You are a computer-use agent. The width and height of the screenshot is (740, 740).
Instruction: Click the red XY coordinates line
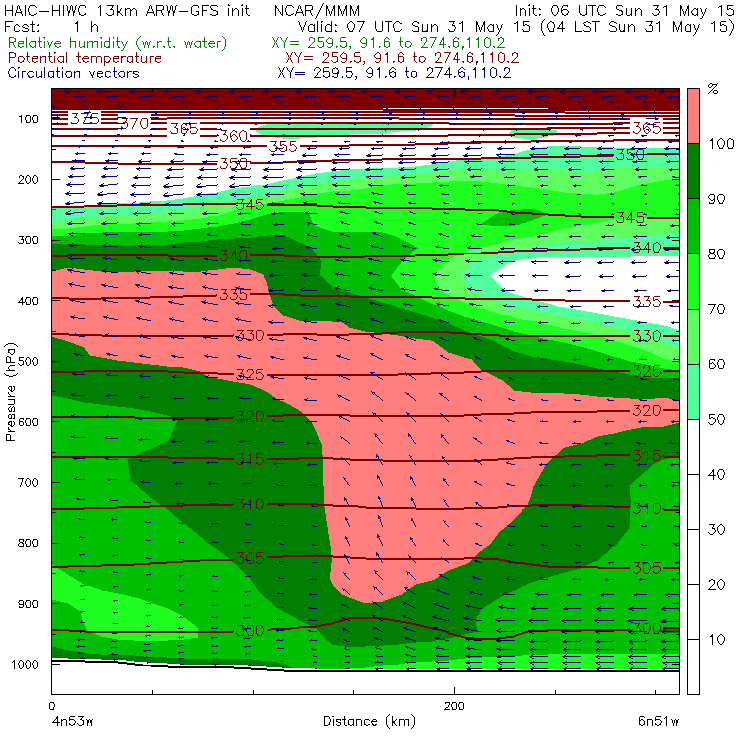(x=402, y=58)
